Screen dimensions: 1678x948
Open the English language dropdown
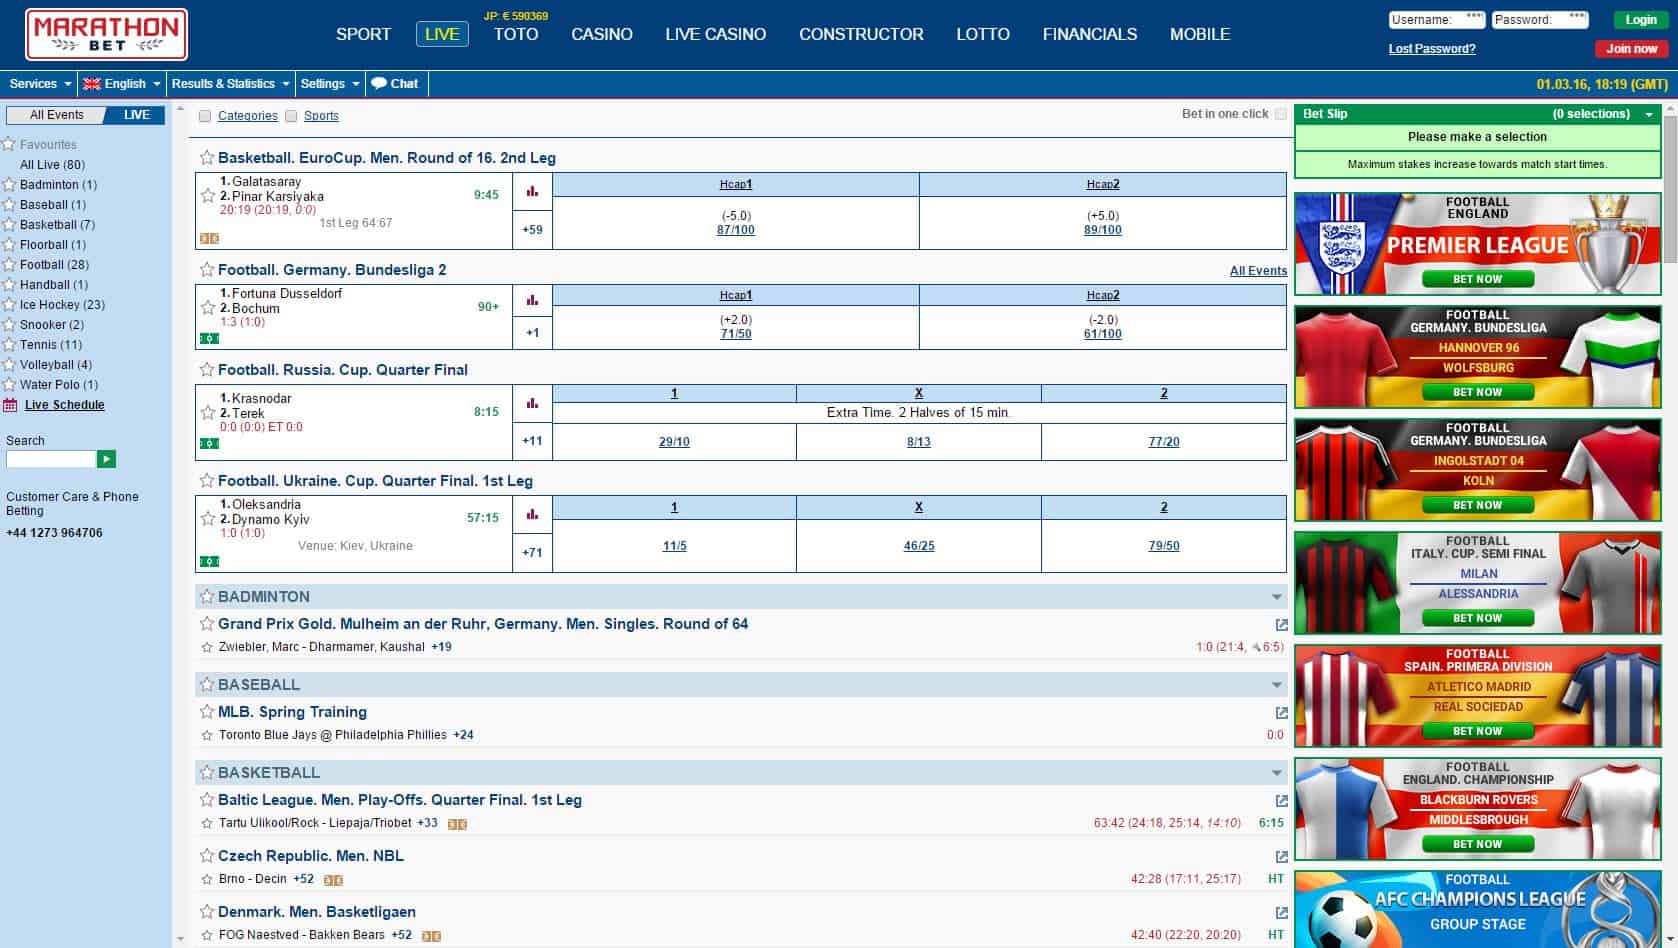coord(122,84)
